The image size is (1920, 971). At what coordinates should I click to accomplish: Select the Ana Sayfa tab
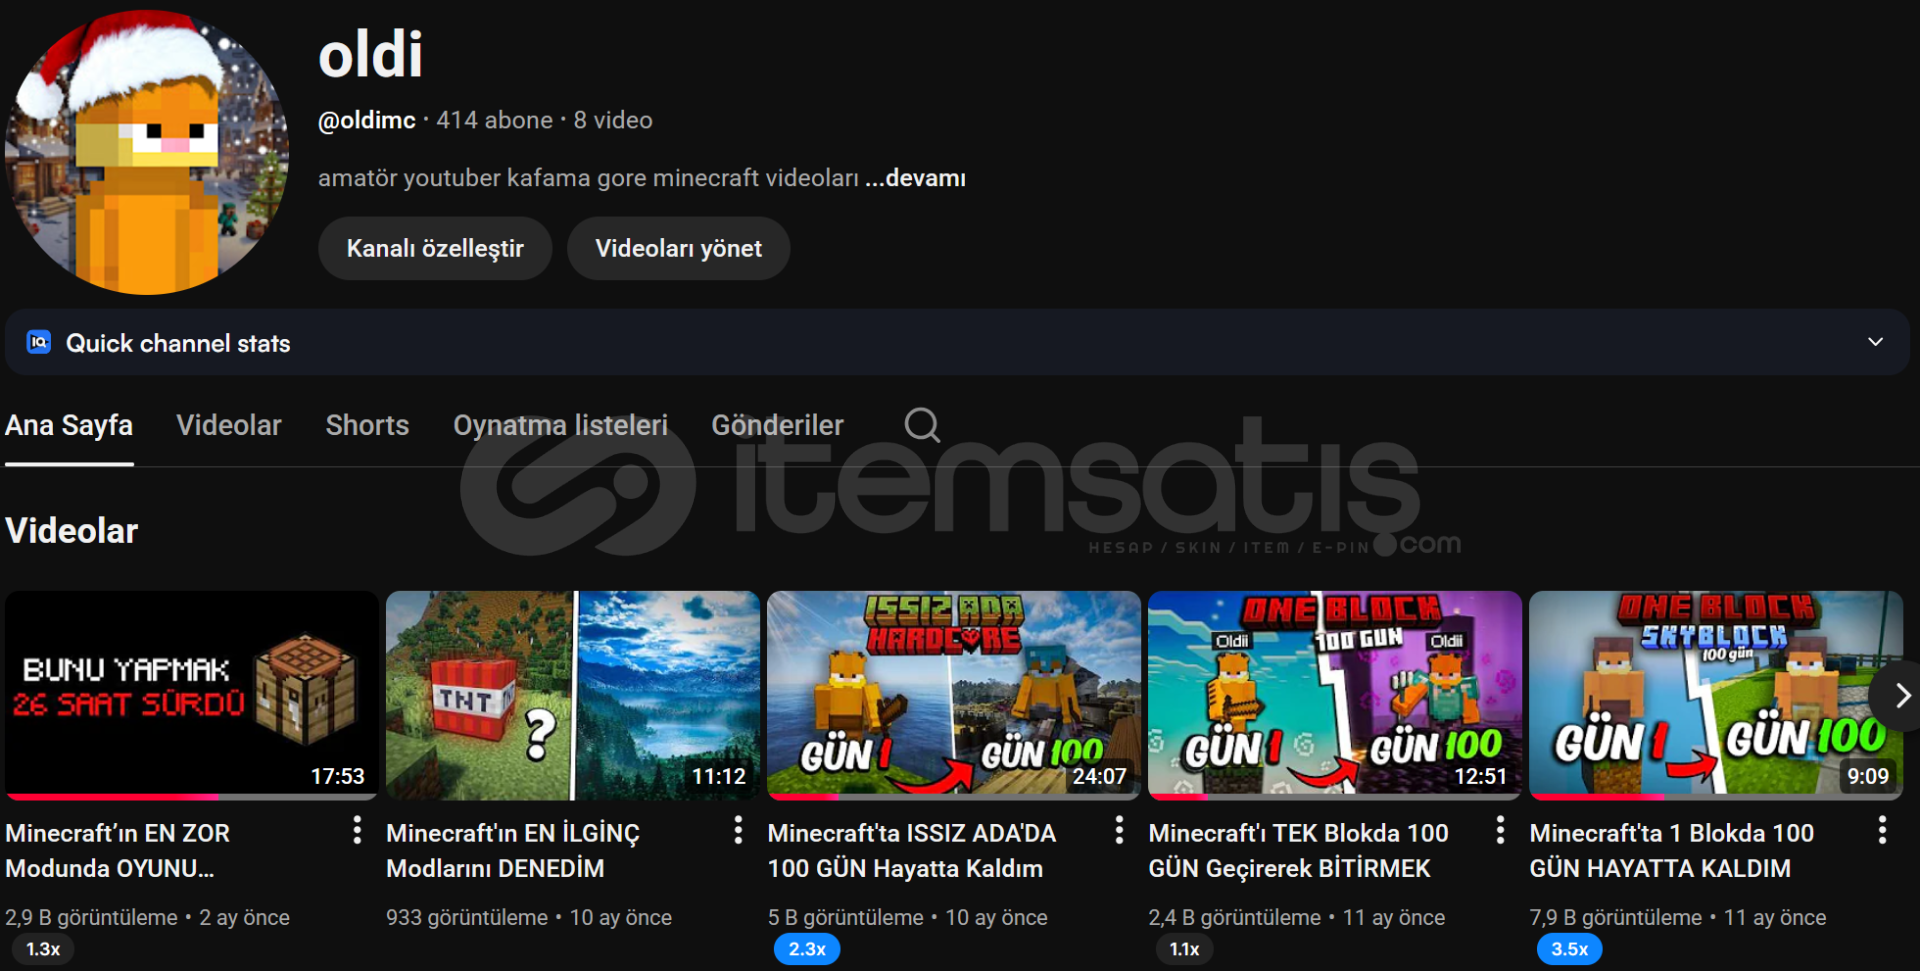tap(69, 425)
